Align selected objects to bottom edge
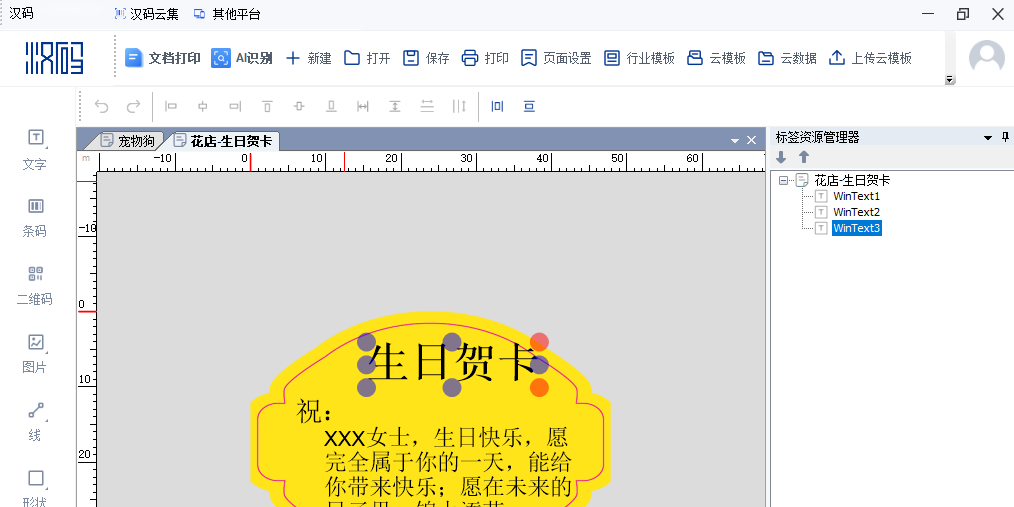The image size is (1014, 507). (x=331, y=107)
